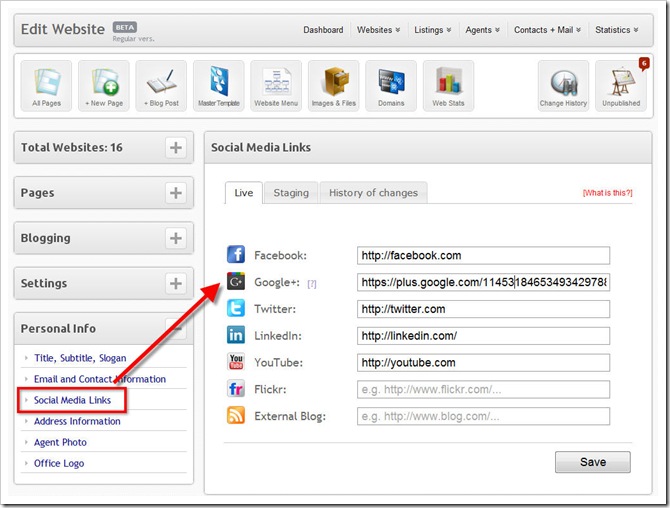The width and height of the screenshot is (670, 508).
Task: Open the All Pages icon
Action: [x=46, y=86]
